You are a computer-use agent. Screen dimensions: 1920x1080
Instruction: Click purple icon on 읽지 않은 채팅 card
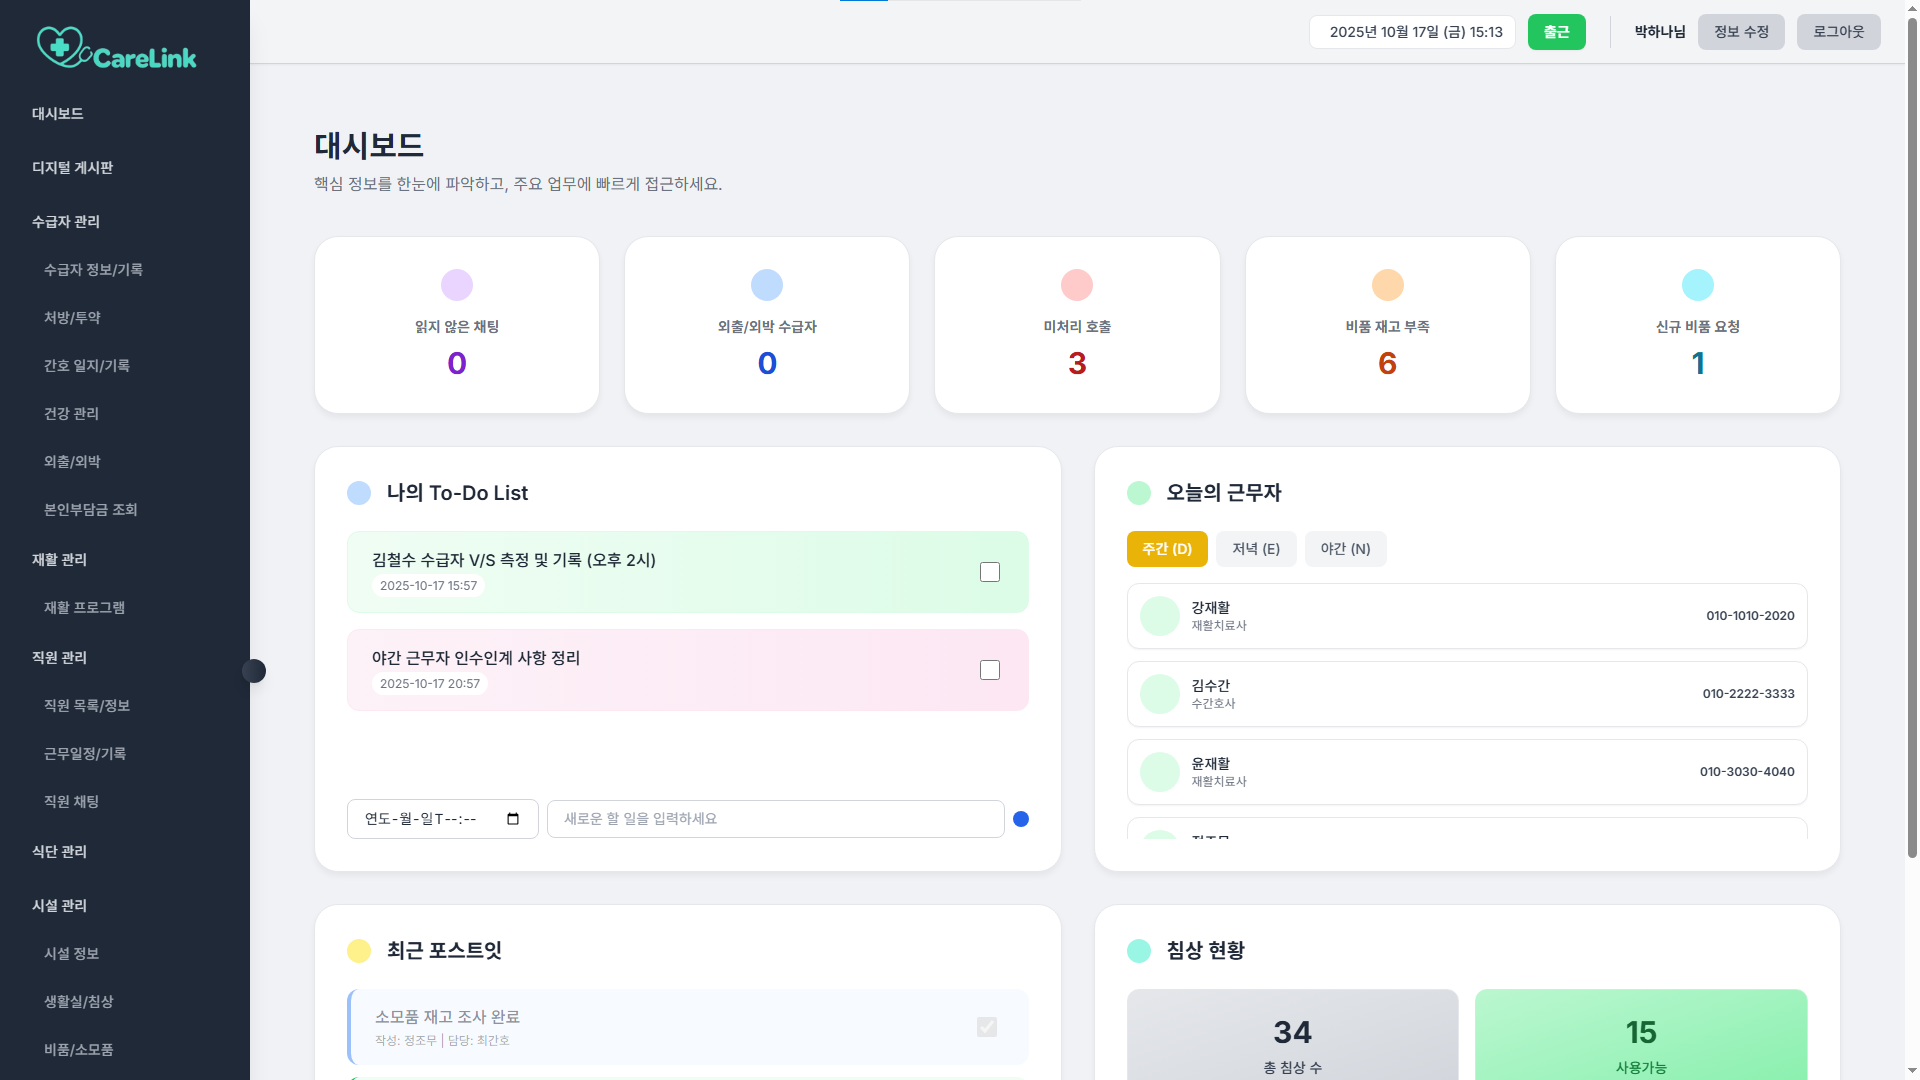point(457,285)
